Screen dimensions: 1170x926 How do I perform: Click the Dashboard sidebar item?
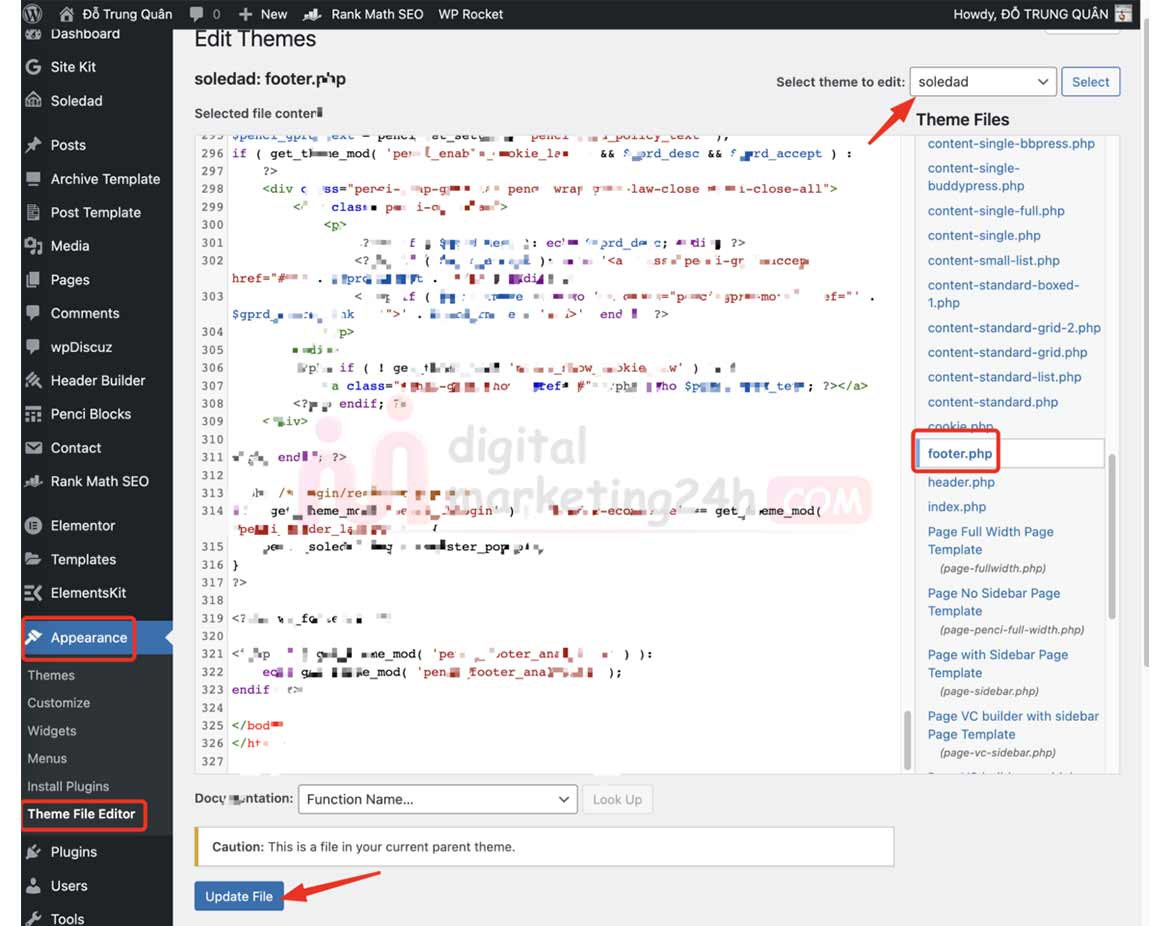click(85, 34)
